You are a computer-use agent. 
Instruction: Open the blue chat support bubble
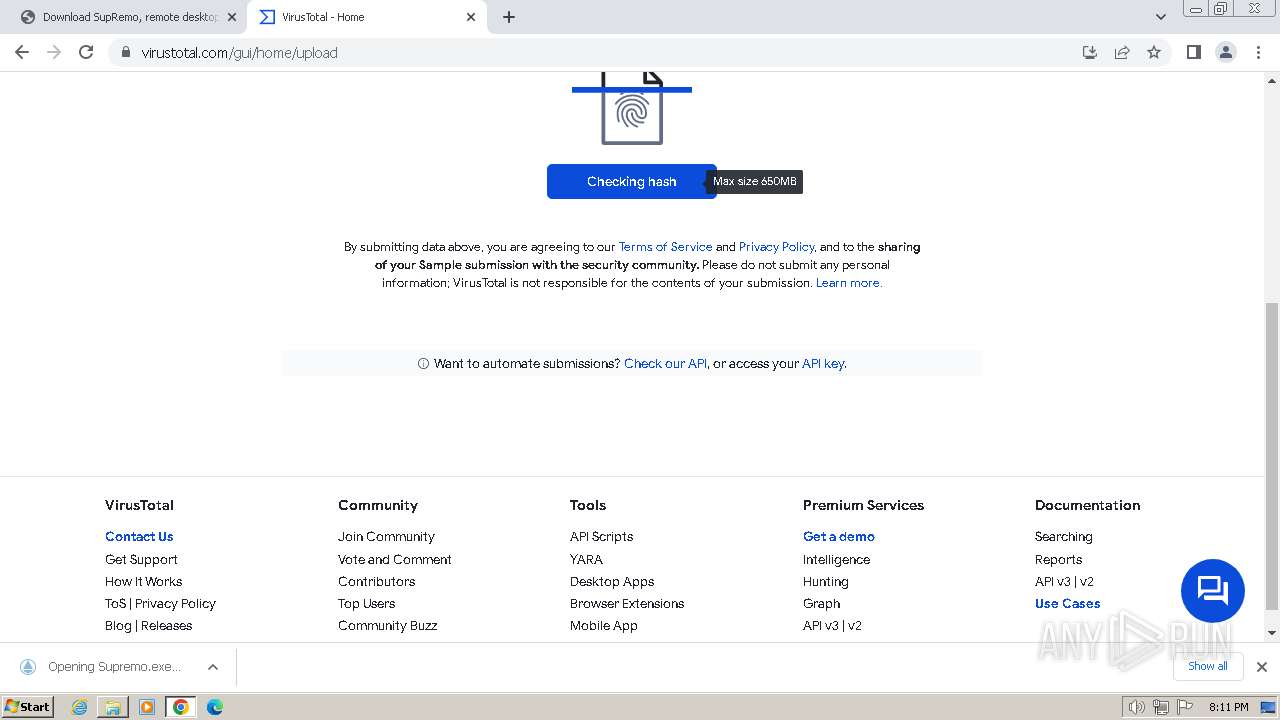coord(1213,591)
